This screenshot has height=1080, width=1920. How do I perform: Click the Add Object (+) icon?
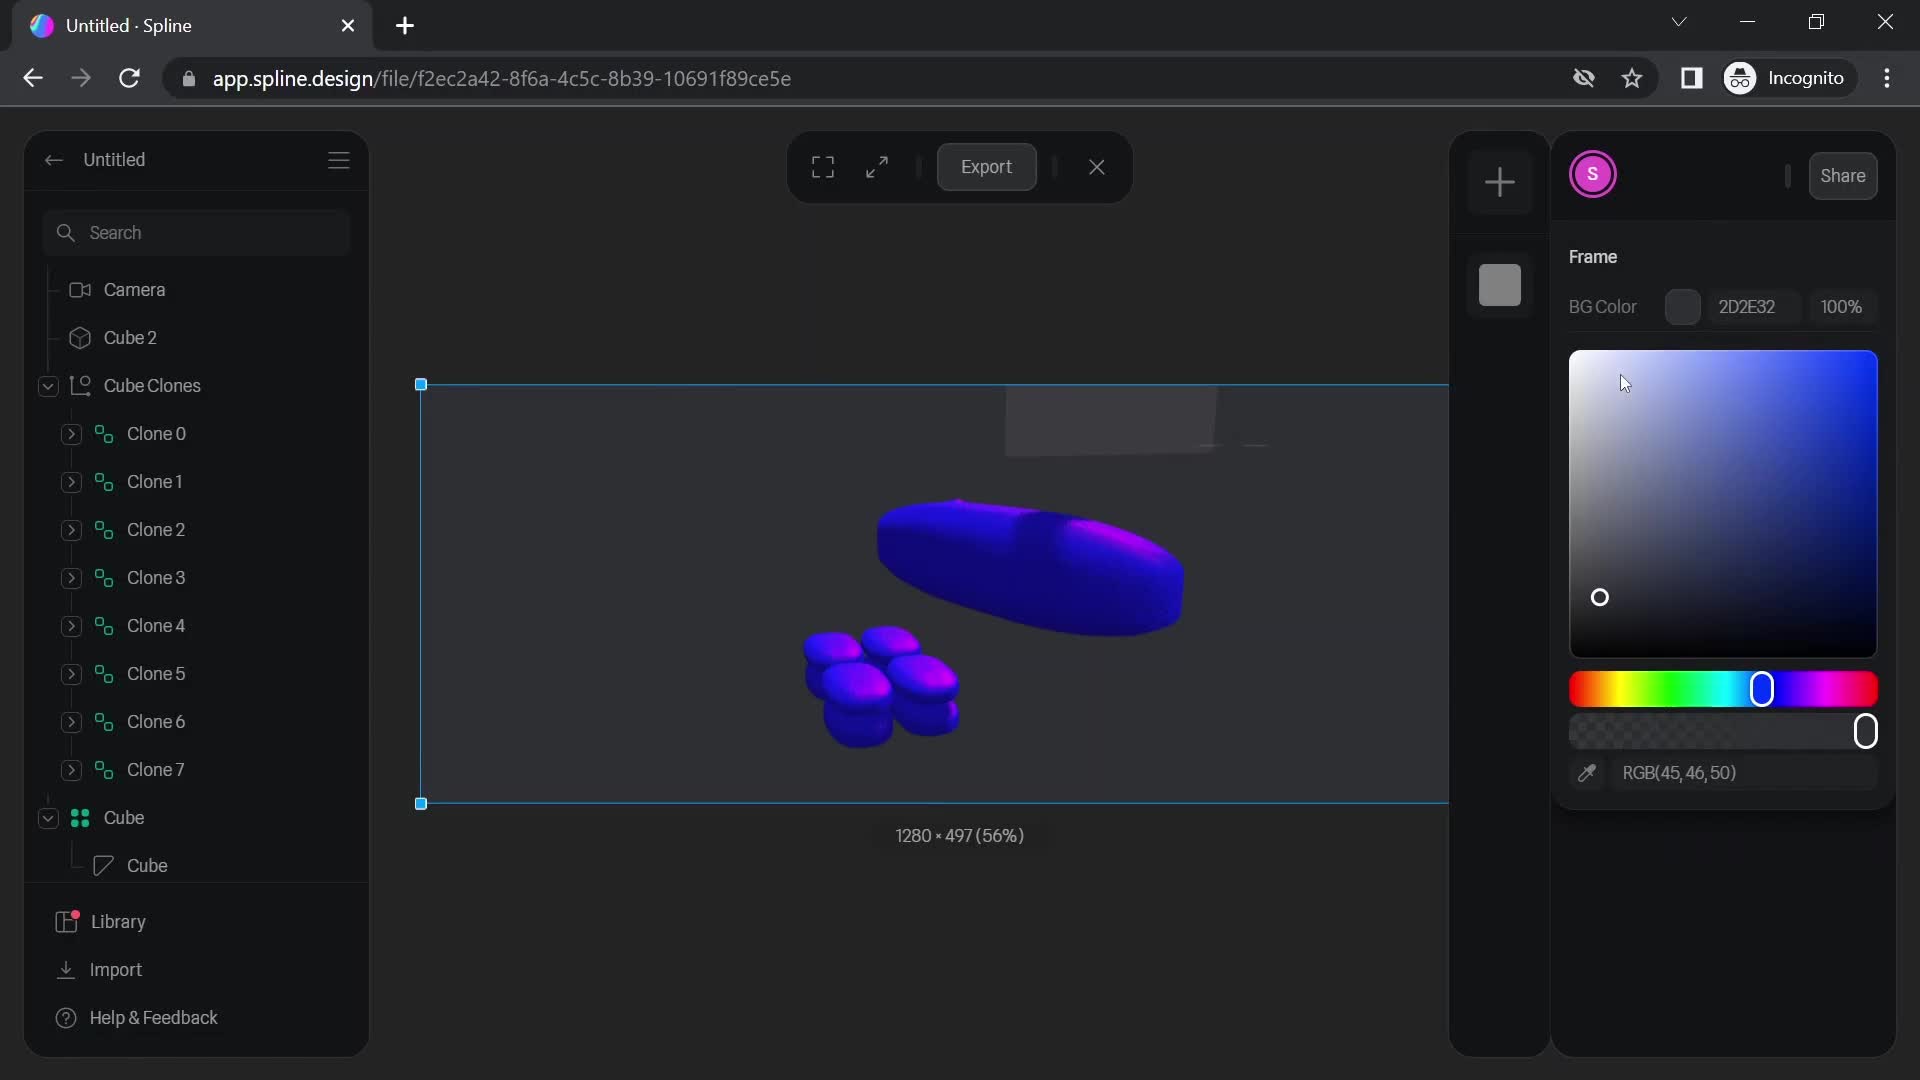point(1501,182)
